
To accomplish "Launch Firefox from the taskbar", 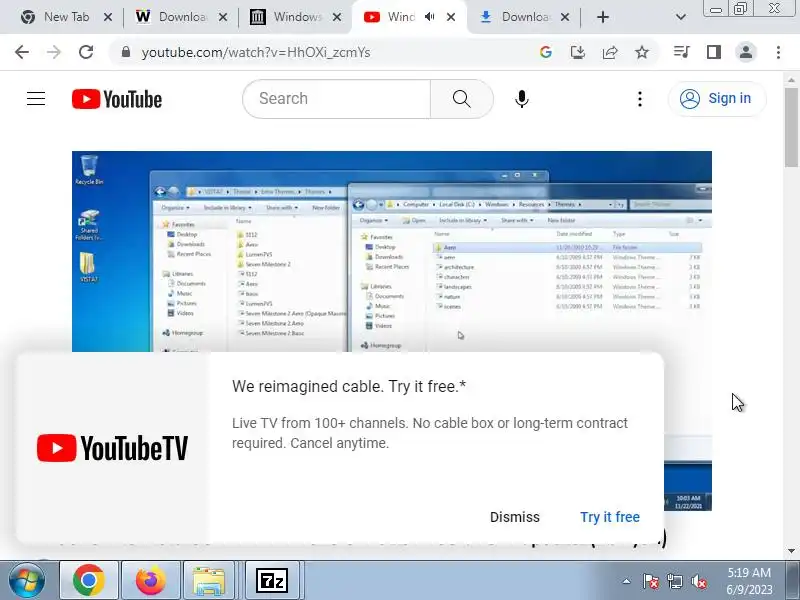I will coord(151,581).
